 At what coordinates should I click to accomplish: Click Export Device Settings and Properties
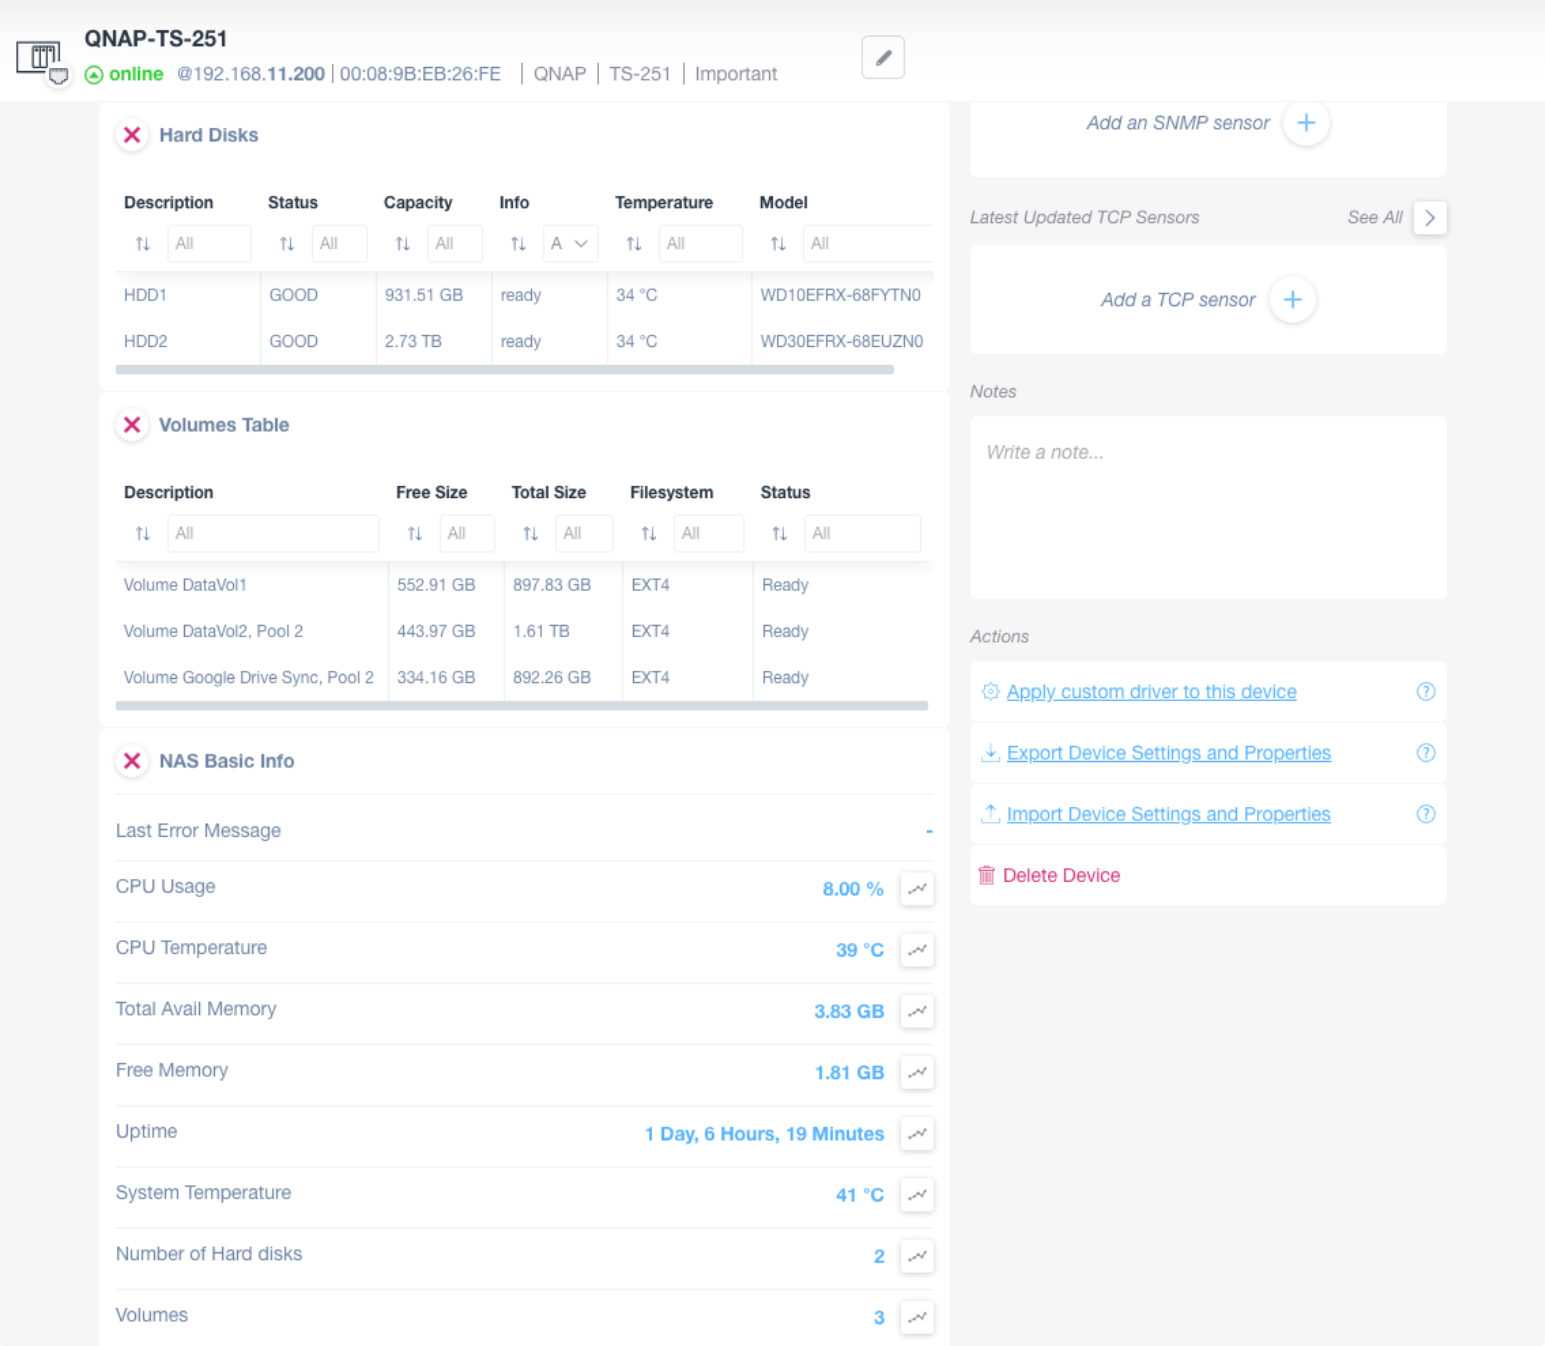tap(1169, 753)
